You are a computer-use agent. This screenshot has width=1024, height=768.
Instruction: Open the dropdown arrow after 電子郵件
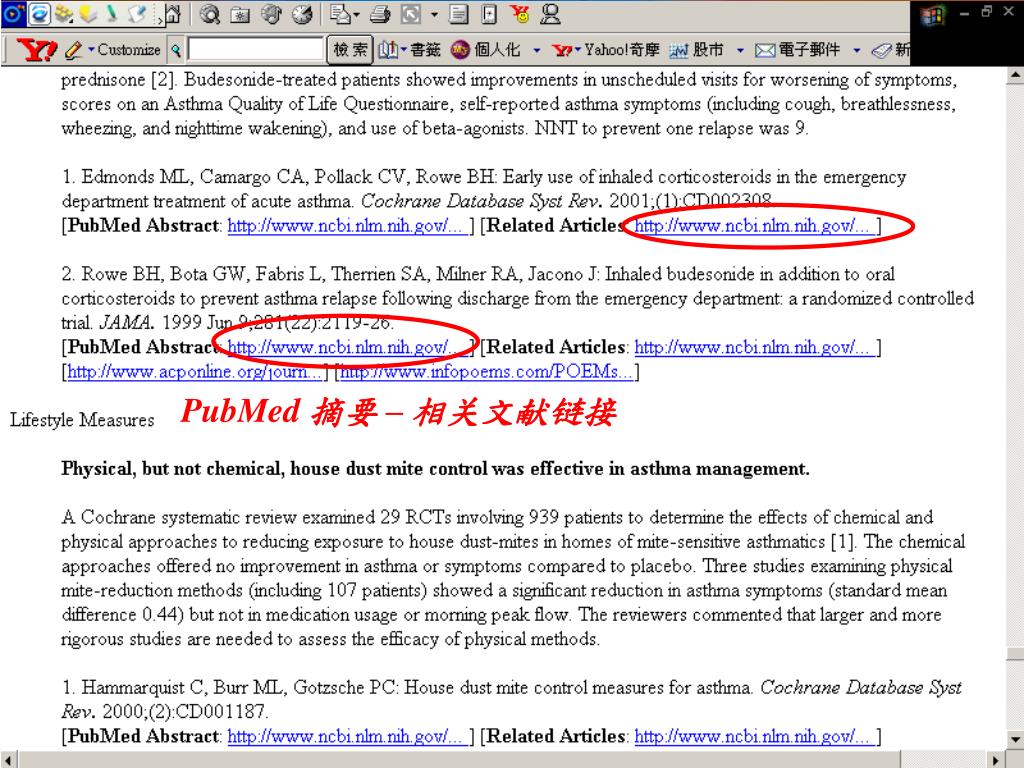pyautogui.click(x=857, y=50)
